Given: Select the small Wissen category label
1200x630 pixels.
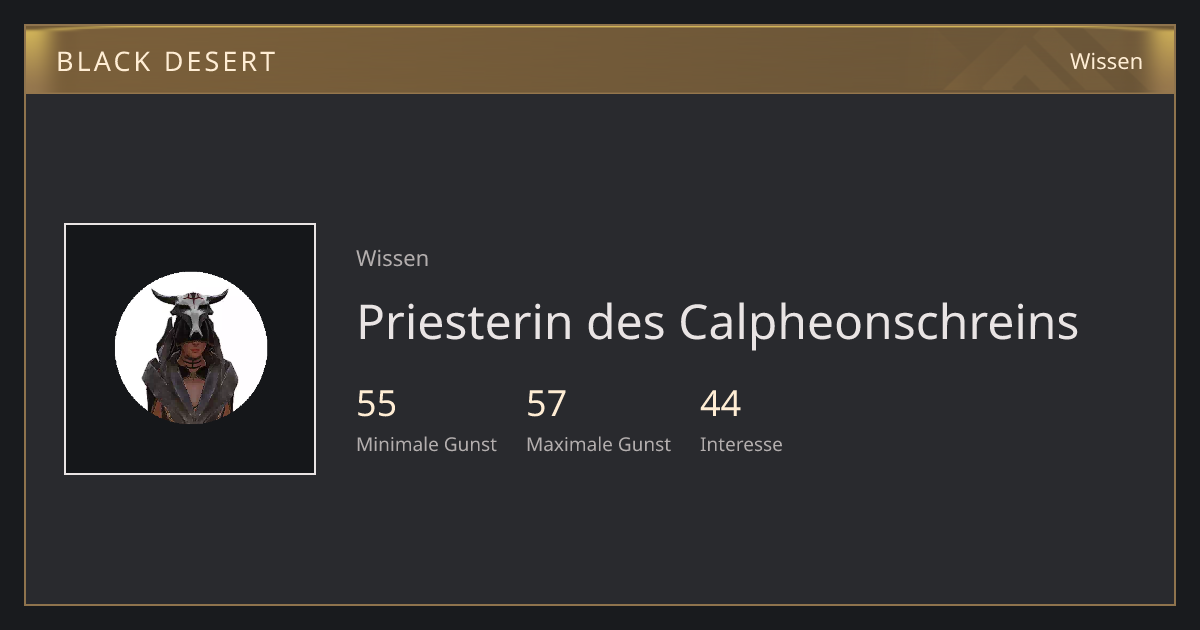Looking at the screenshot, I should pyautogui.click(x=392, y=258).
